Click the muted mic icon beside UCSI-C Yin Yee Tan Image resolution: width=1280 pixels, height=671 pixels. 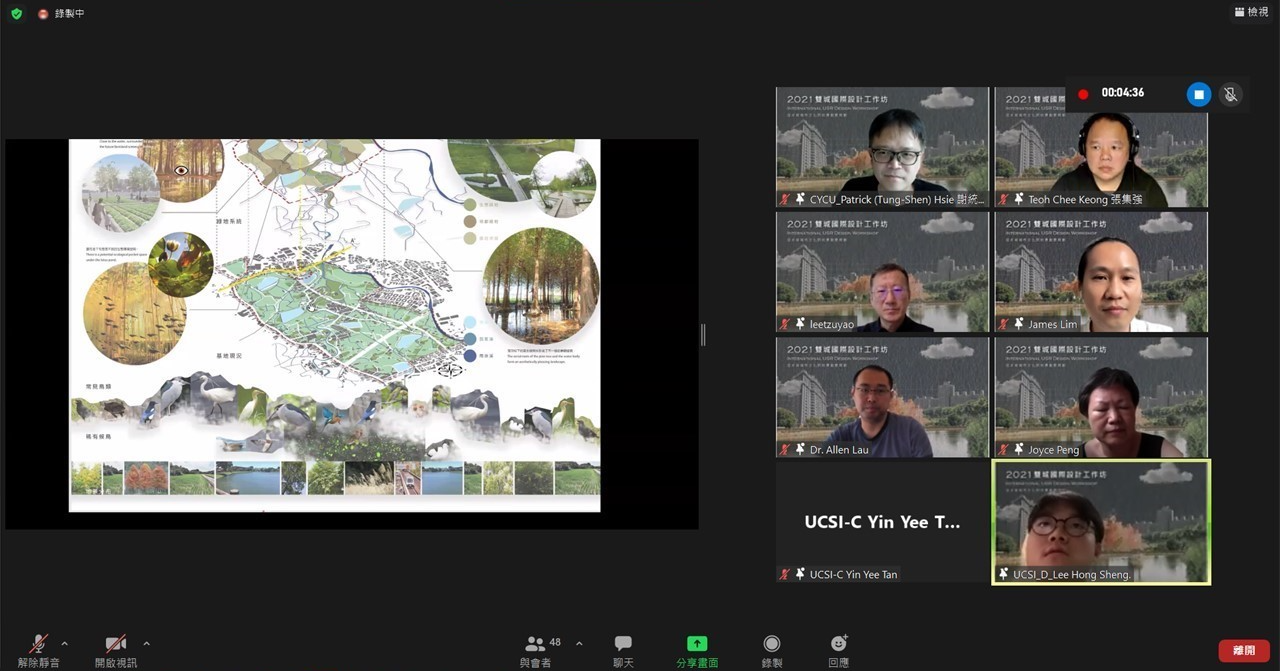tap(785, 574)
